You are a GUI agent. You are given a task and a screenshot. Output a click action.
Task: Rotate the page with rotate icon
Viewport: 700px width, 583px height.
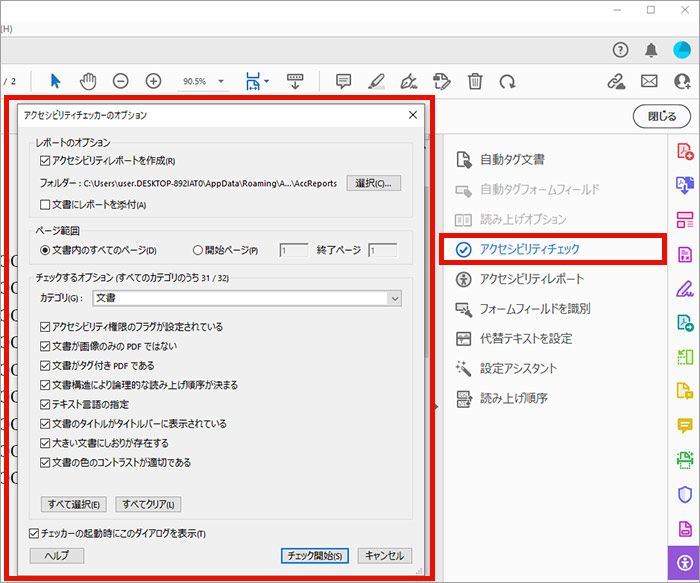508,82
